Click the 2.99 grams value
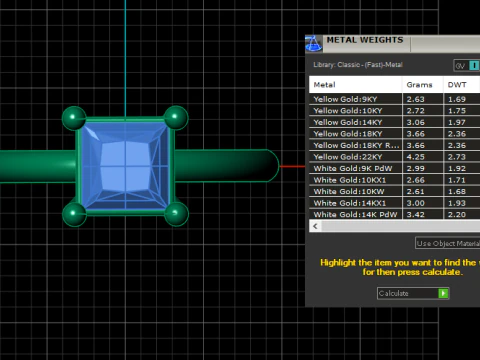Image resolution: width=480 pixels, height=360 pixels. pos(415,169)
